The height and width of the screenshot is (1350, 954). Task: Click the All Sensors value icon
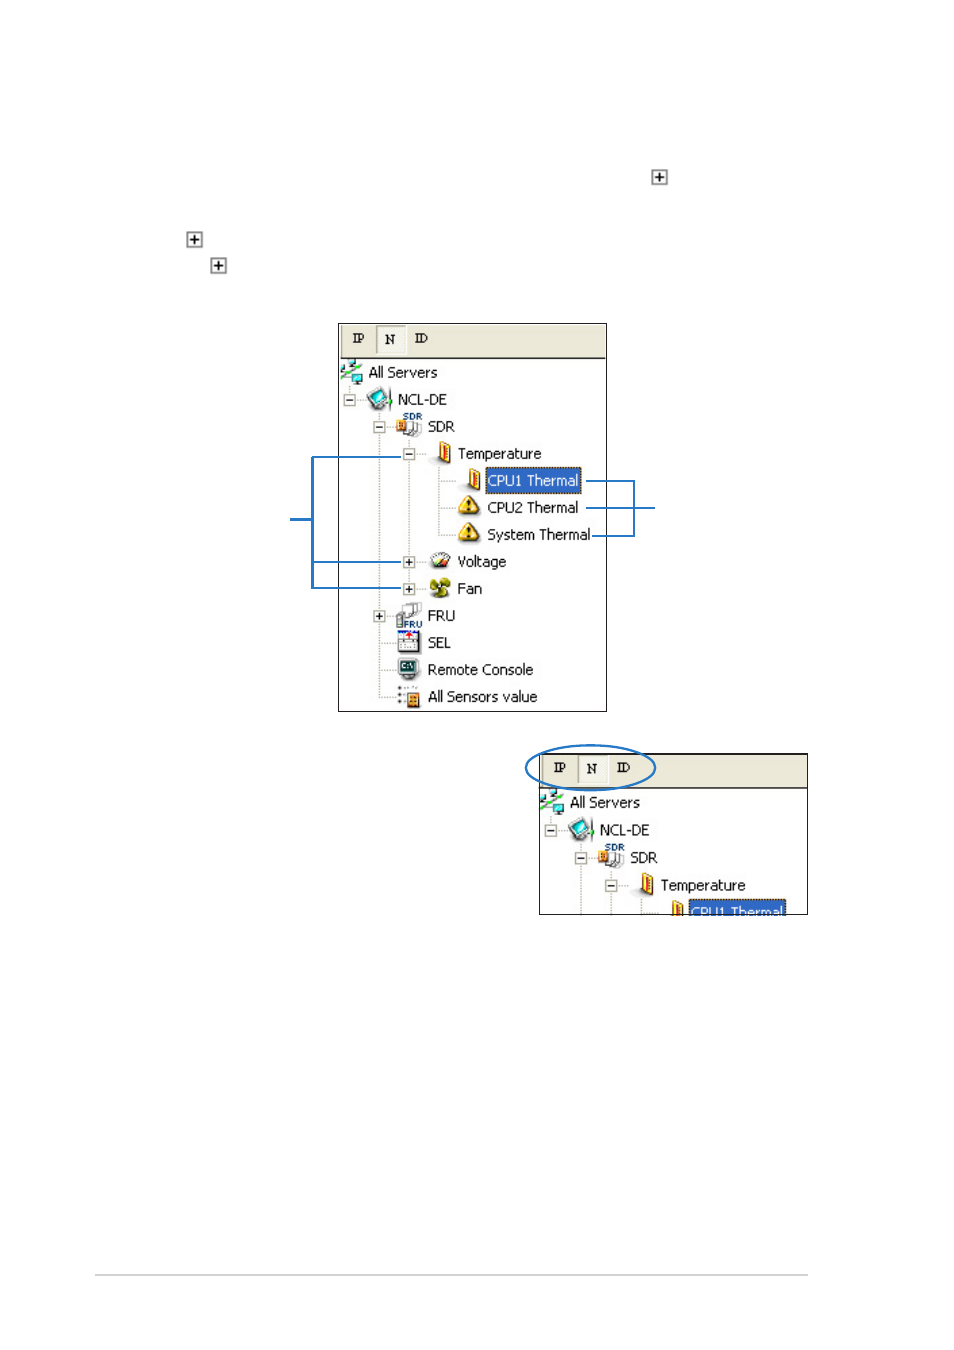(409, 696)
